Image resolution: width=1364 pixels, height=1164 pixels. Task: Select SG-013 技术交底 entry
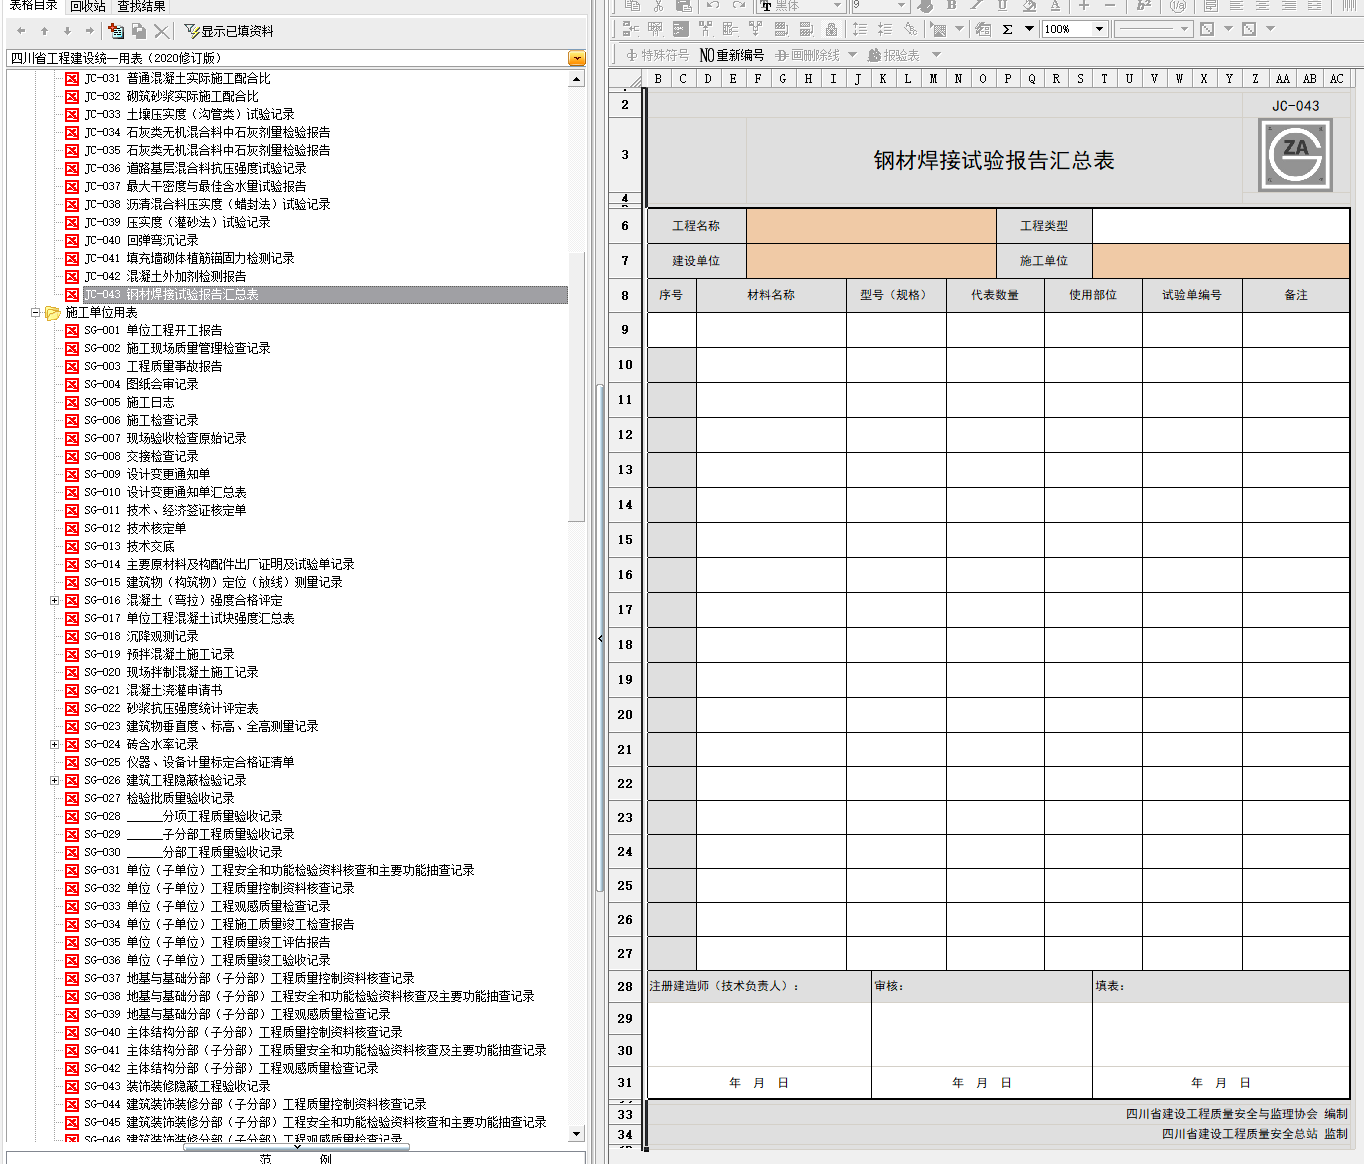pos(129,546)
